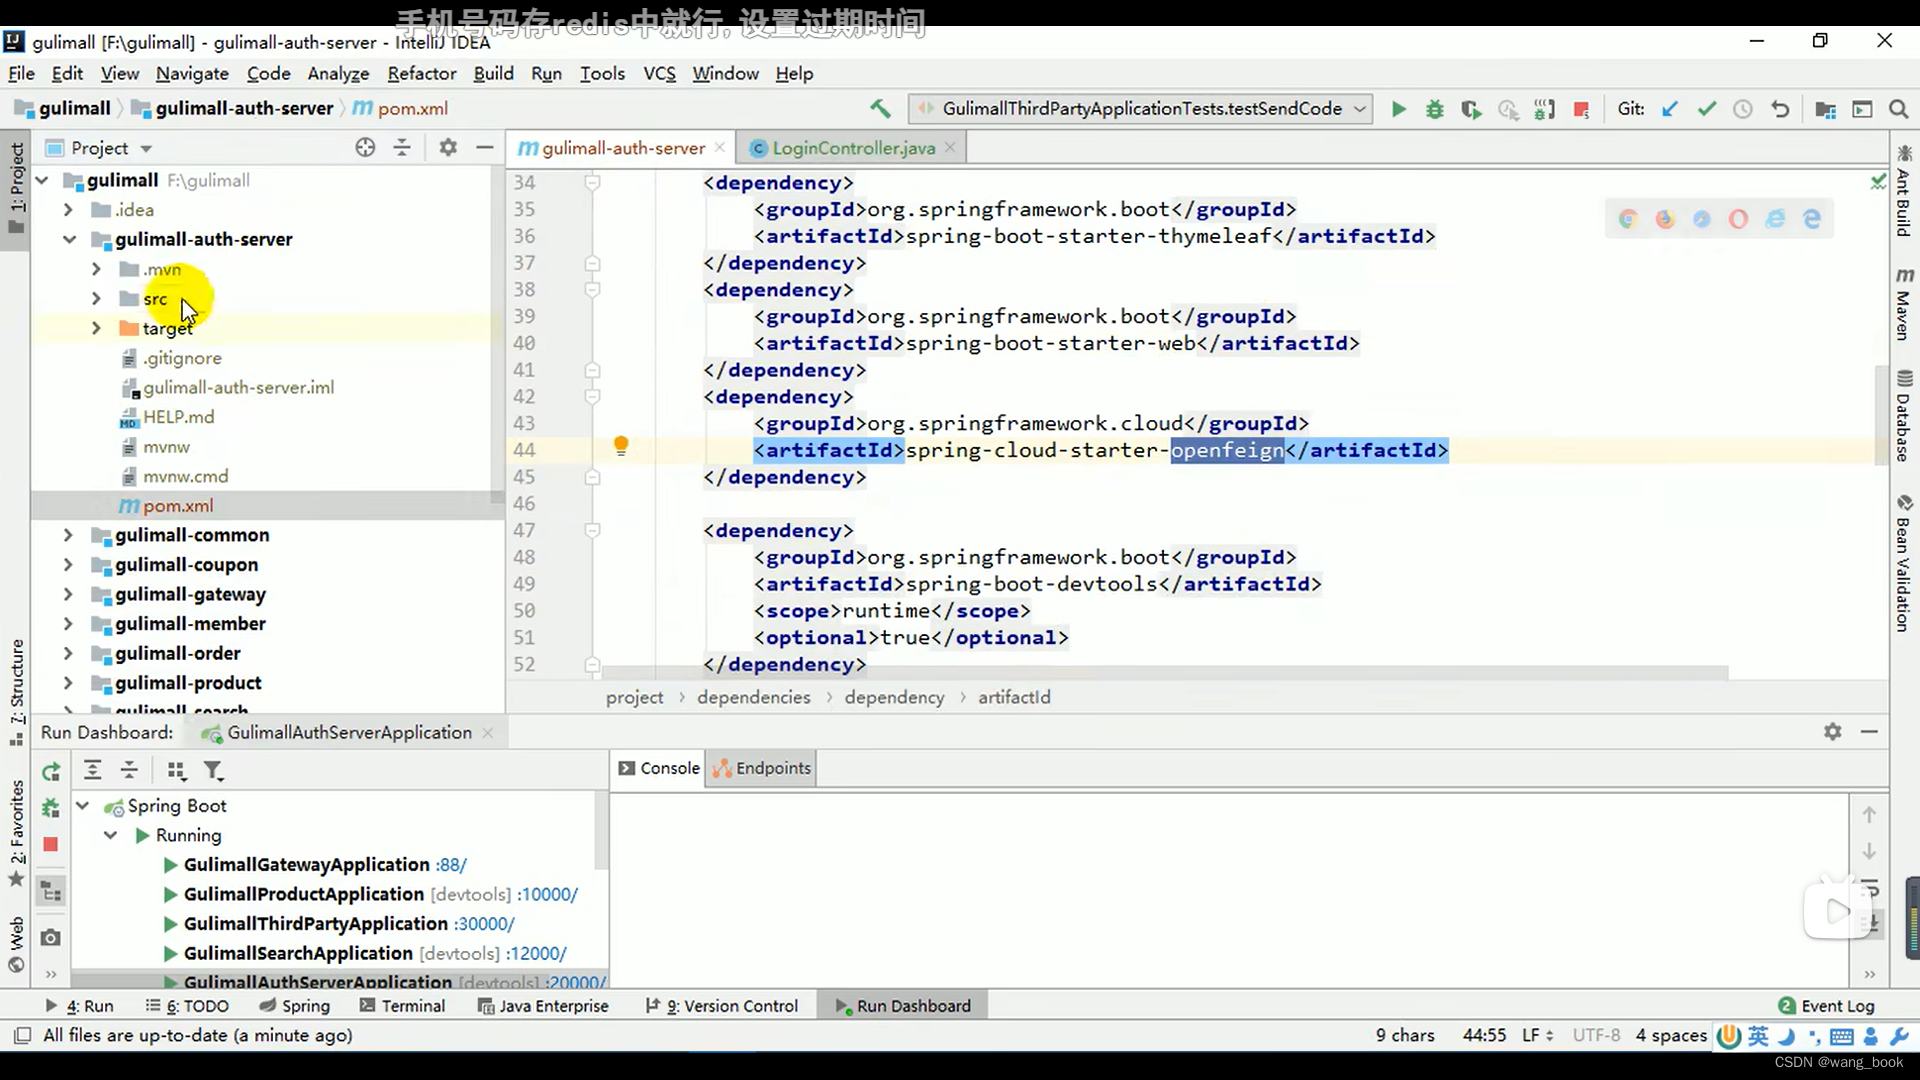Image resolution: width=1920 pixels, height=1080 pixels.
Task: Click the intention lightbulb on line 44
Action: click(621, 446)
